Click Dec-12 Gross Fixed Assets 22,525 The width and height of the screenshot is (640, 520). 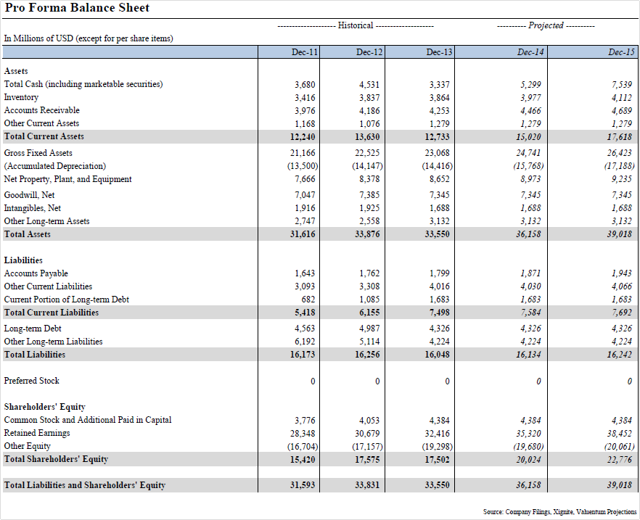click(x=367, y=153)
